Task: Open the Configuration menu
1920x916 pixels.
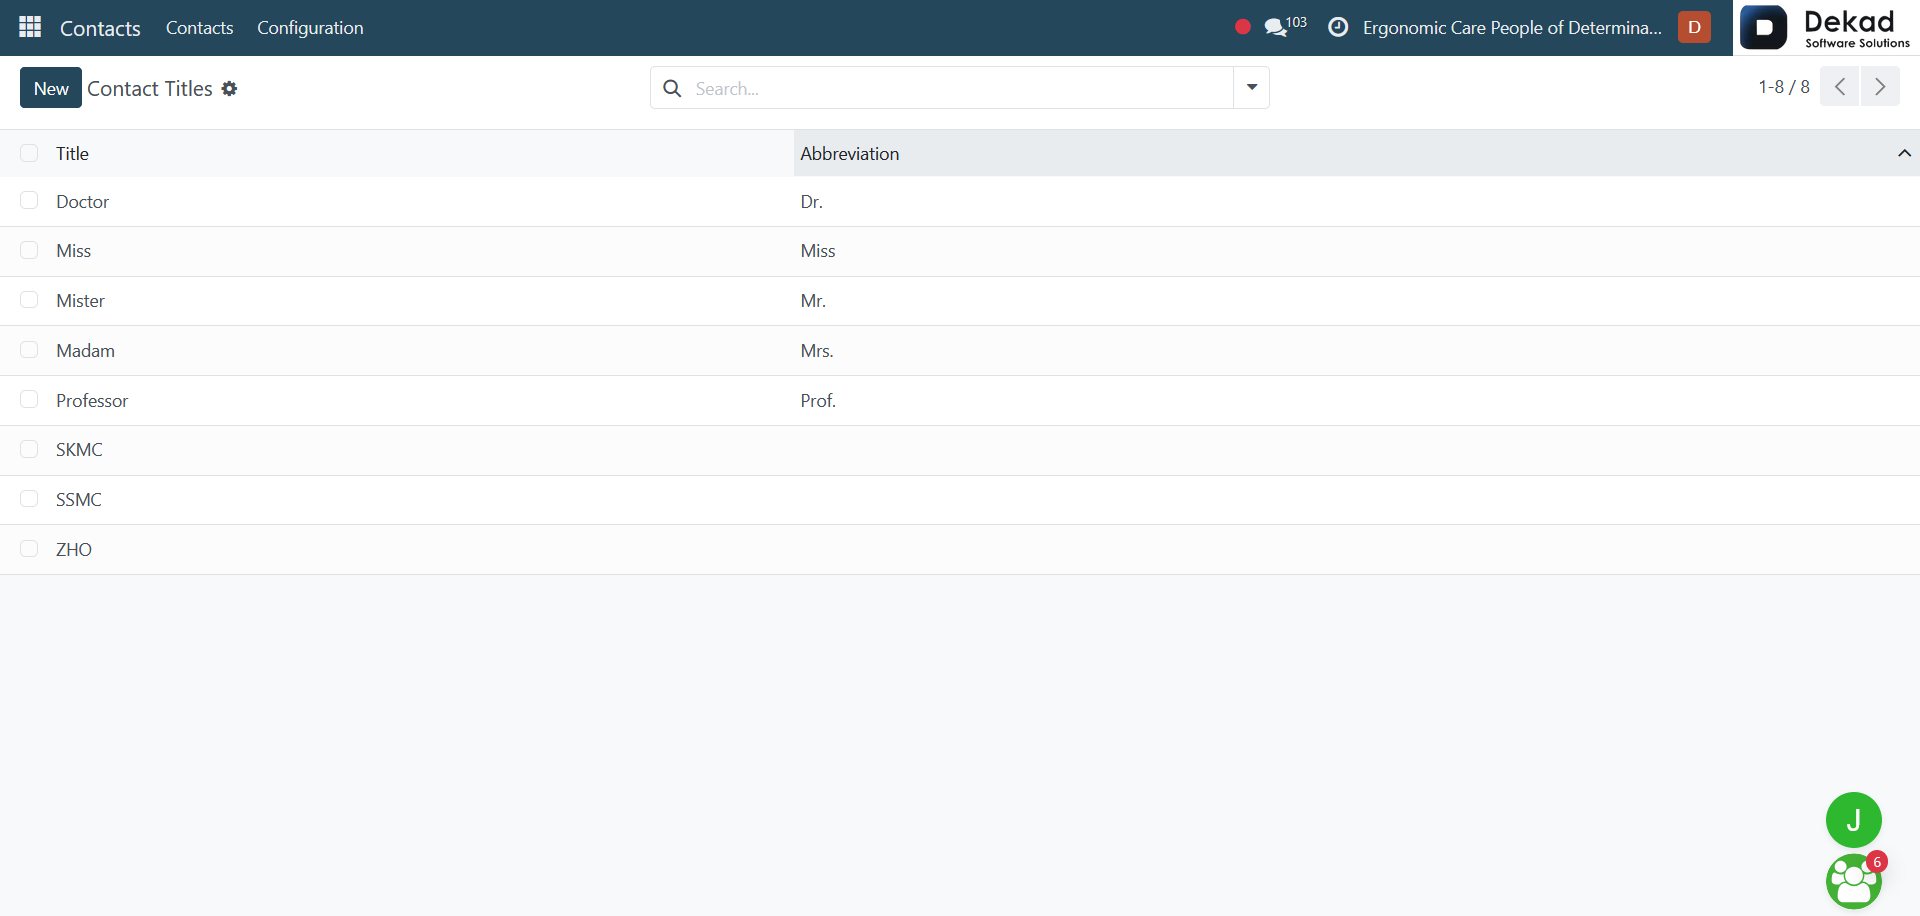Action: (310, 28)
